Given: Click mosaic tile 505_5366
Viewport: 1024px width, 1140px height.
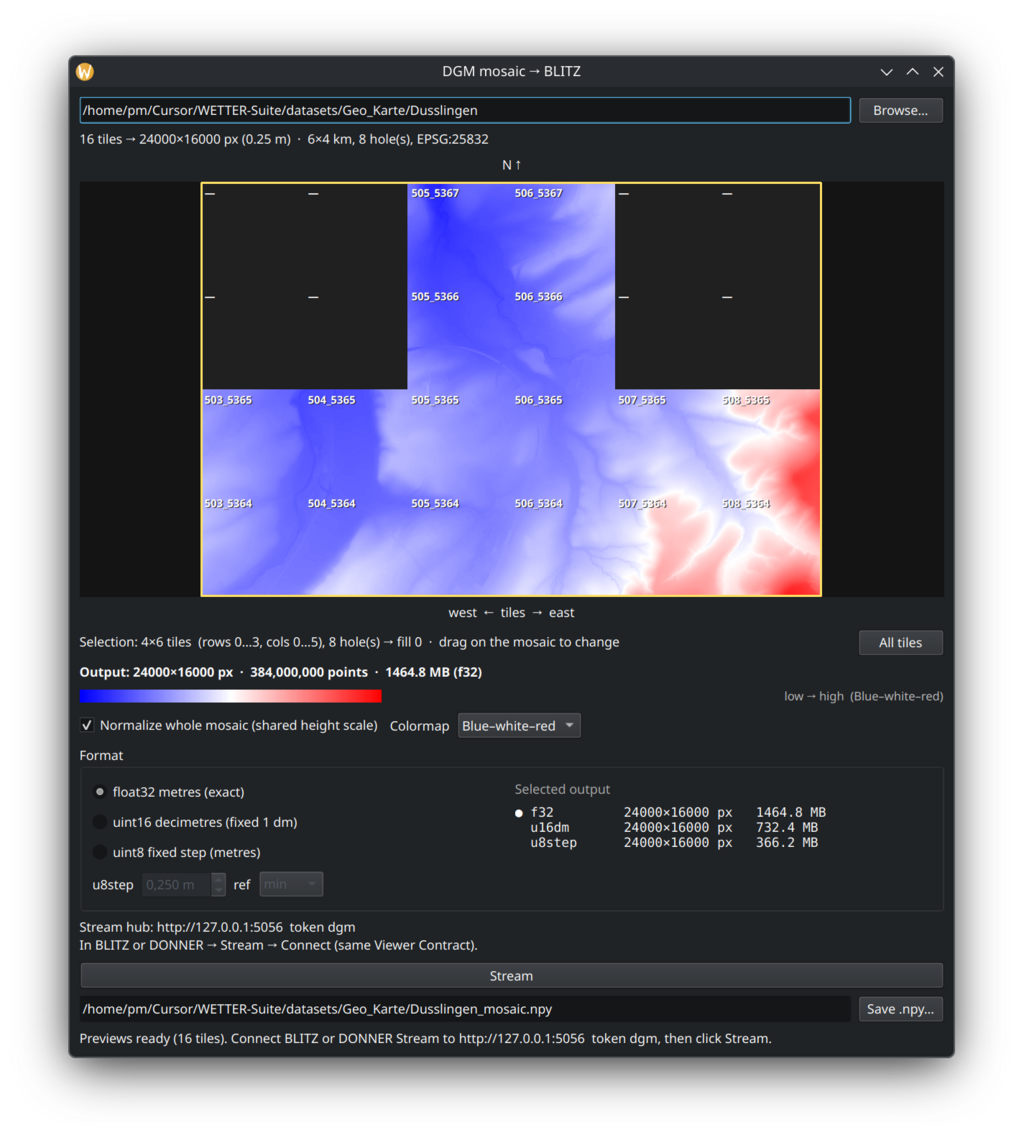Looking at the screenshot, I should 459,337.
